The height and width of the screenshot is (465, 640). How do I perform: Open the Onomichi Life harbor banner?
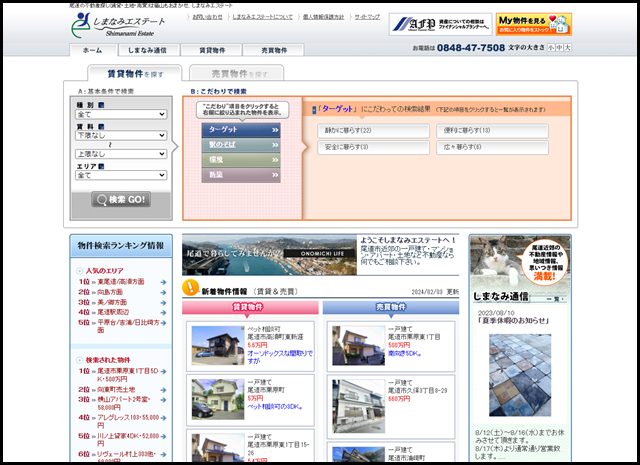click(x=269, y=255)
